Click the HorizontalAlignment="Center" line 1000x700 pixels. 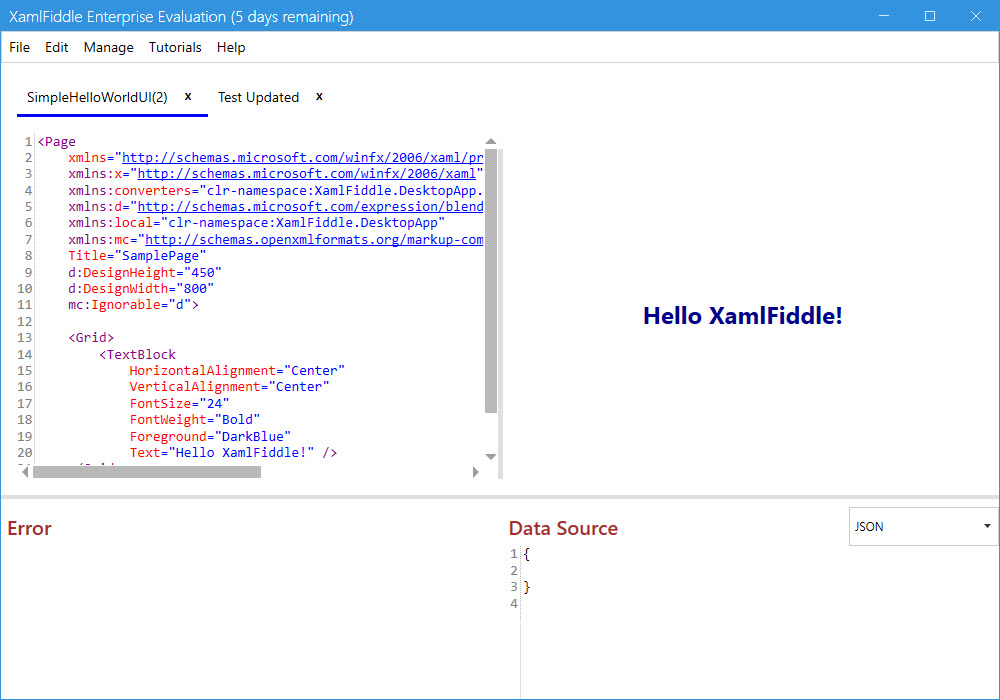pos(237,370)
